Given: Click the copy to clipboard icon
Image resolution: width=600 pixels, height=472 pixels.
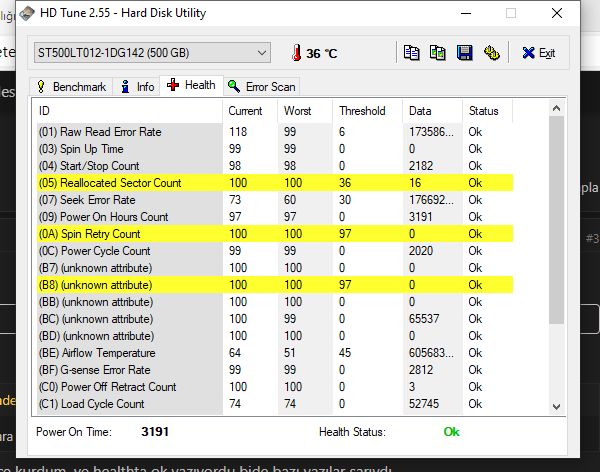Looking at the screenshot, I should coord(411,53).
